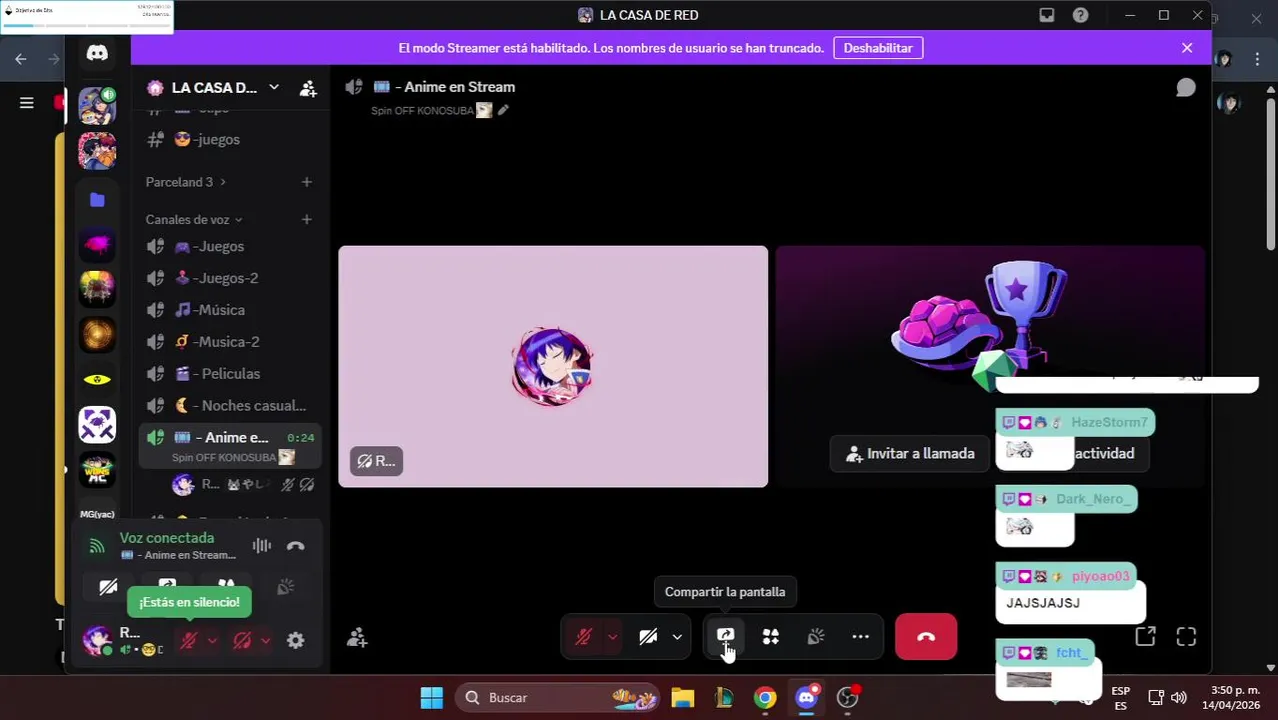Unmute microphone in user panel
Image resolution: width=1278 pixels, height=720 pixels.
(188, 640)
